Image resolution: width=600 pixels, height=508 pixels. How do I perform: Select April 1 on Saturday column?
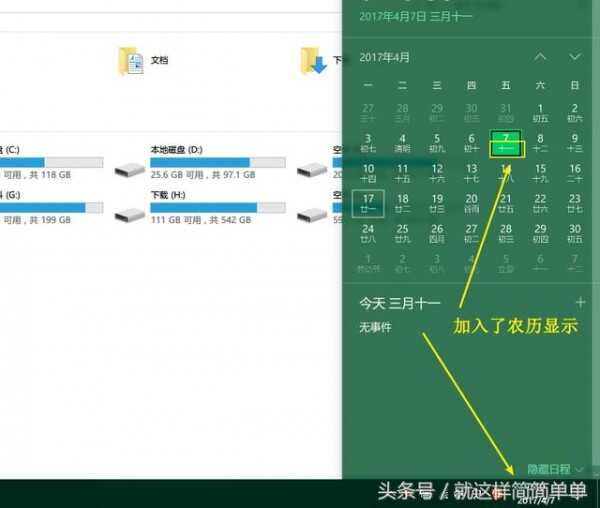click(x=540, y=112)
